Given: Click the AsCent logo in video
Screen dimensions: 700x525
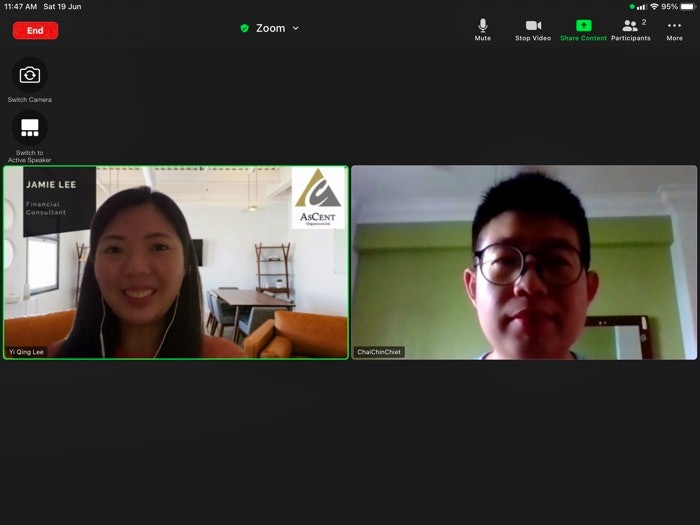Looking at the screenshot, I should 318,197.
